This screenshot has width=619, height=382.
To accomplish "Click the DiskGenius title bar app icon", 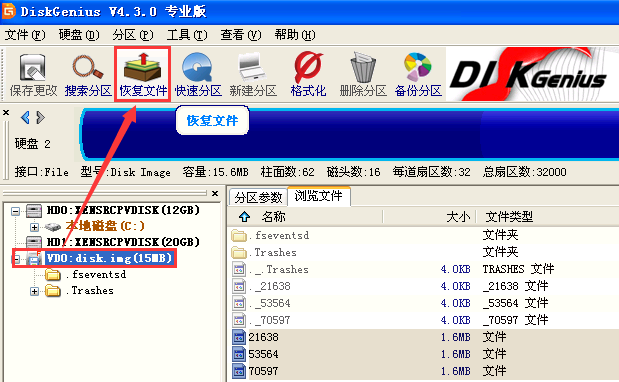I will (x=9, y=11).
